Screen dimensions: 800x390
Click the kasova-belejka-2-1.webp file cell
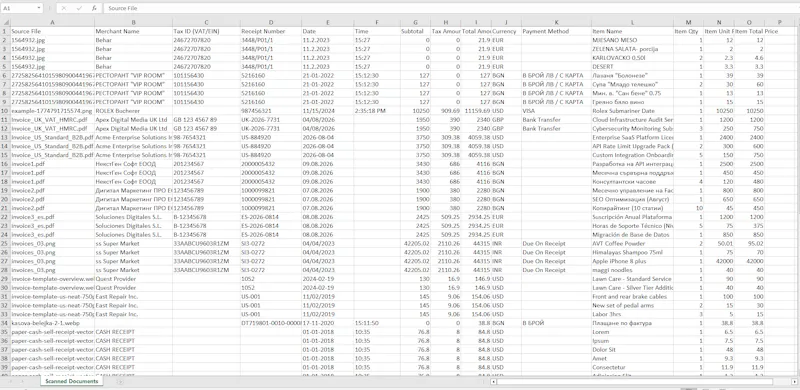[52, 323]
